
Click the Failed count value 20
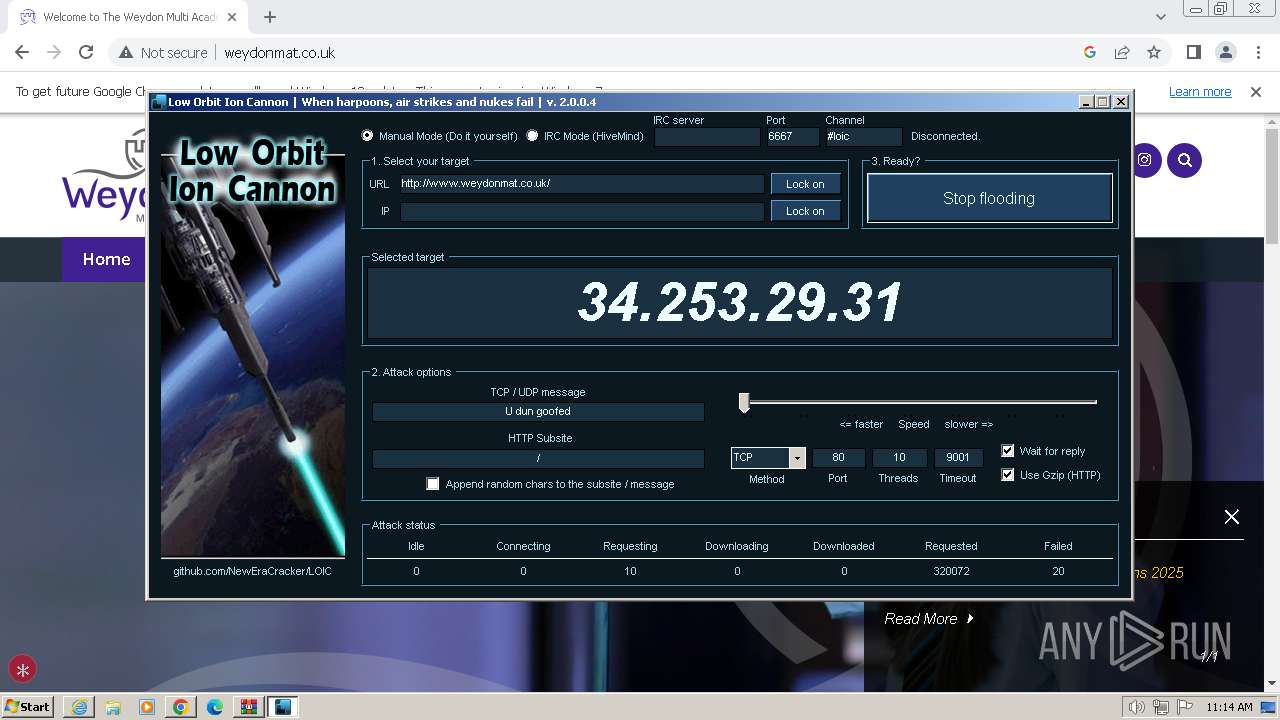click(1058, 571)
